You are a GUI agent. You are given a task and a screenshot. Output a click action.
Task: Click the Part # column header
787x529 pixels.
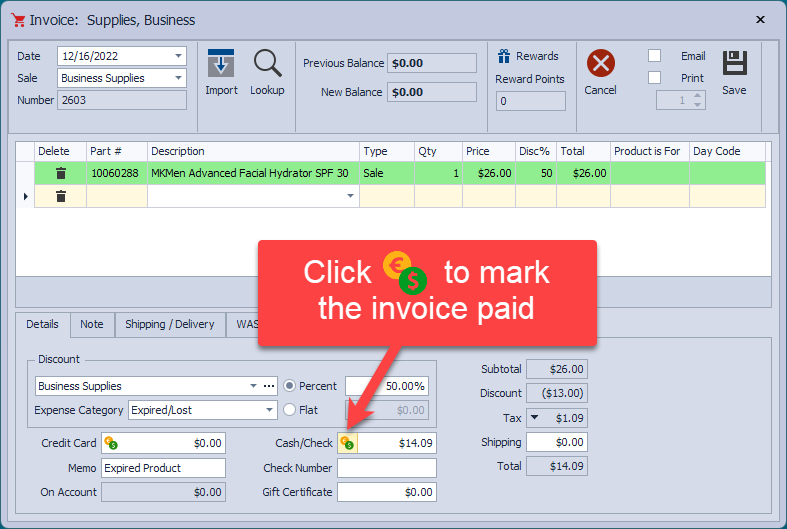[x=116, y=151]
